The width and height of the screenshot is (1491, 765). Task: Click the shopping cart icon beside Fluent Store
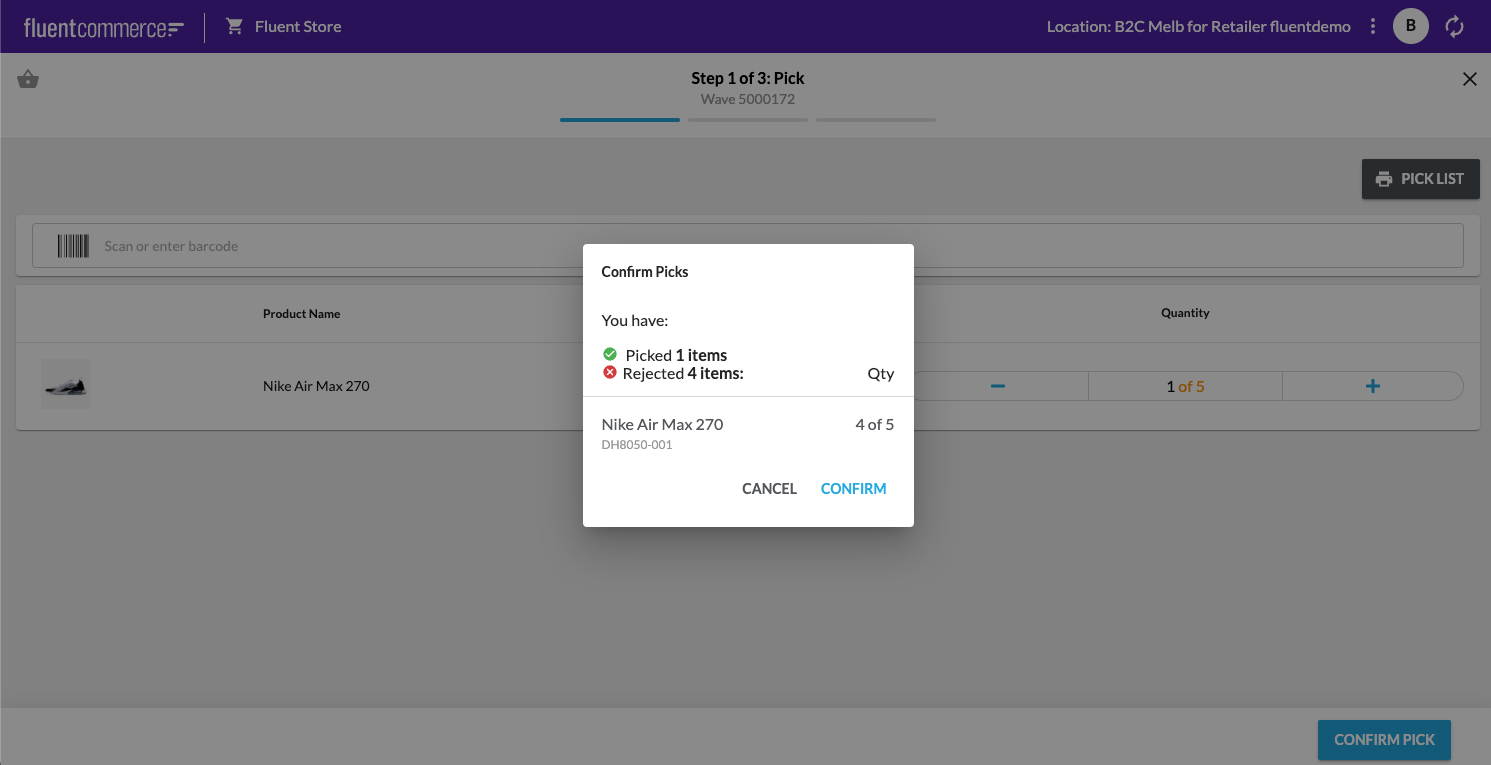pos(235,27)
